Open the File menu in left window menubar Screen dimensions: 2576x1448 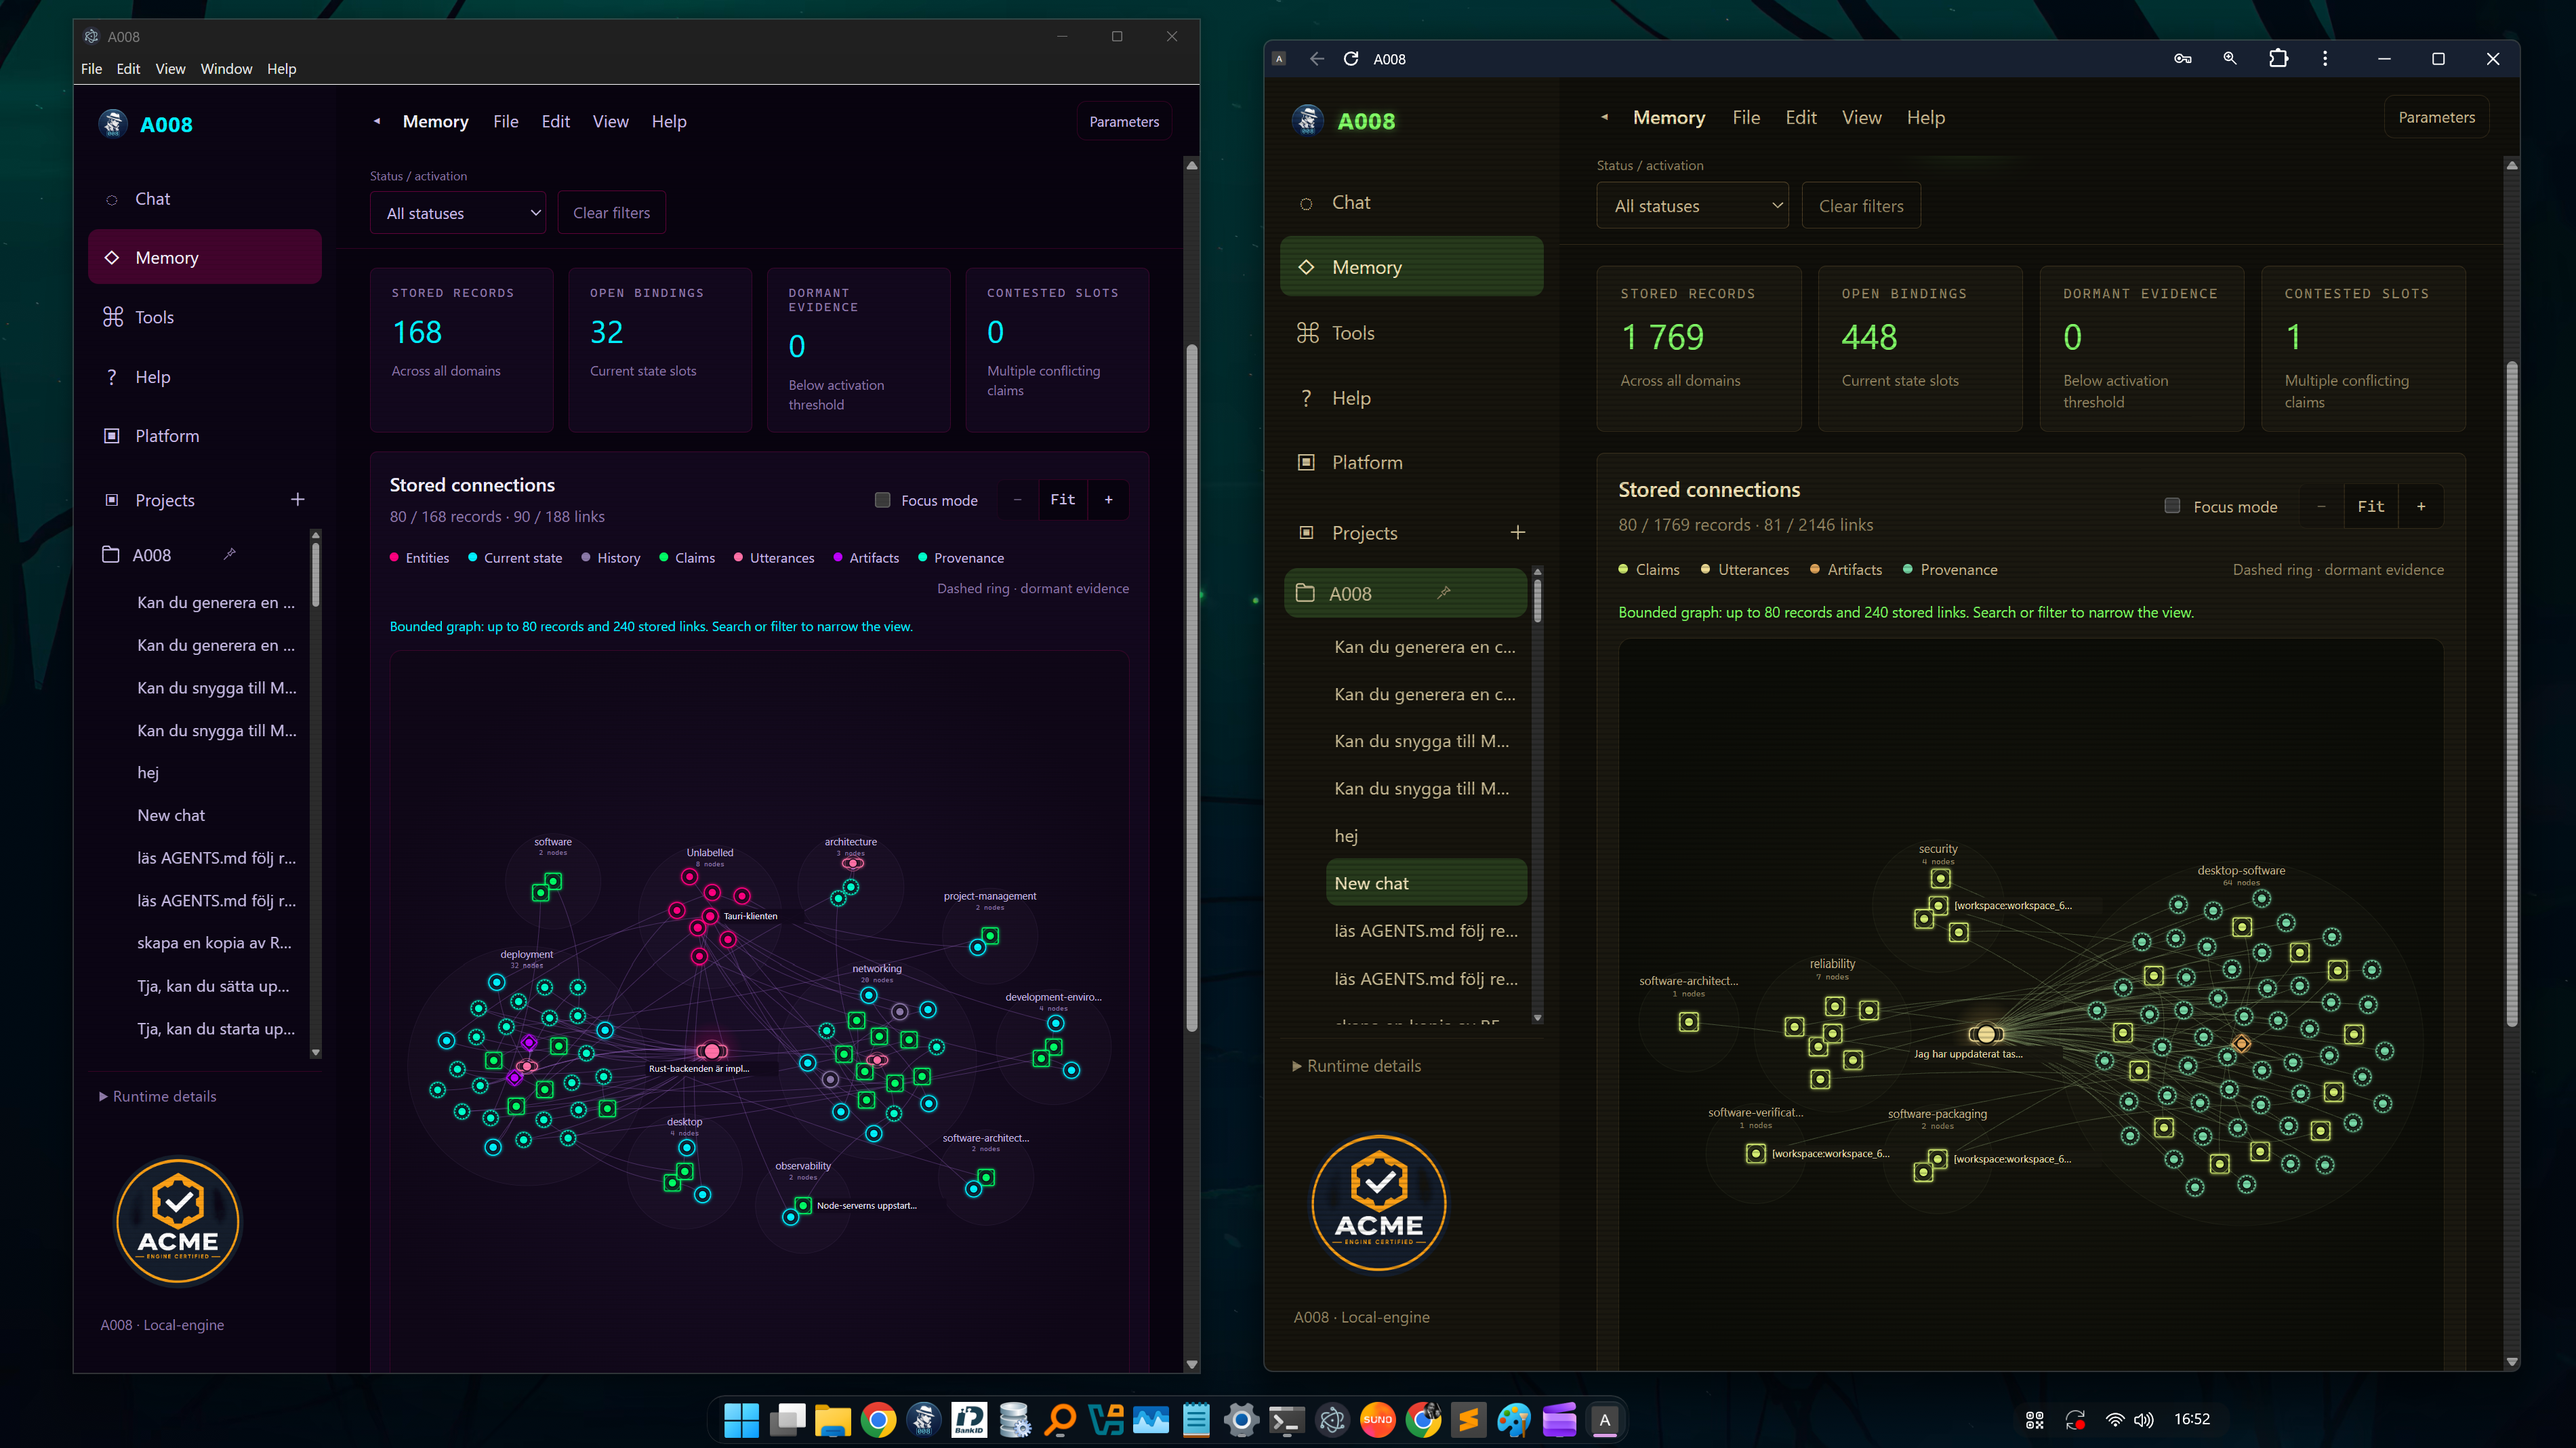pyautogui.click(x=91, y=69)
